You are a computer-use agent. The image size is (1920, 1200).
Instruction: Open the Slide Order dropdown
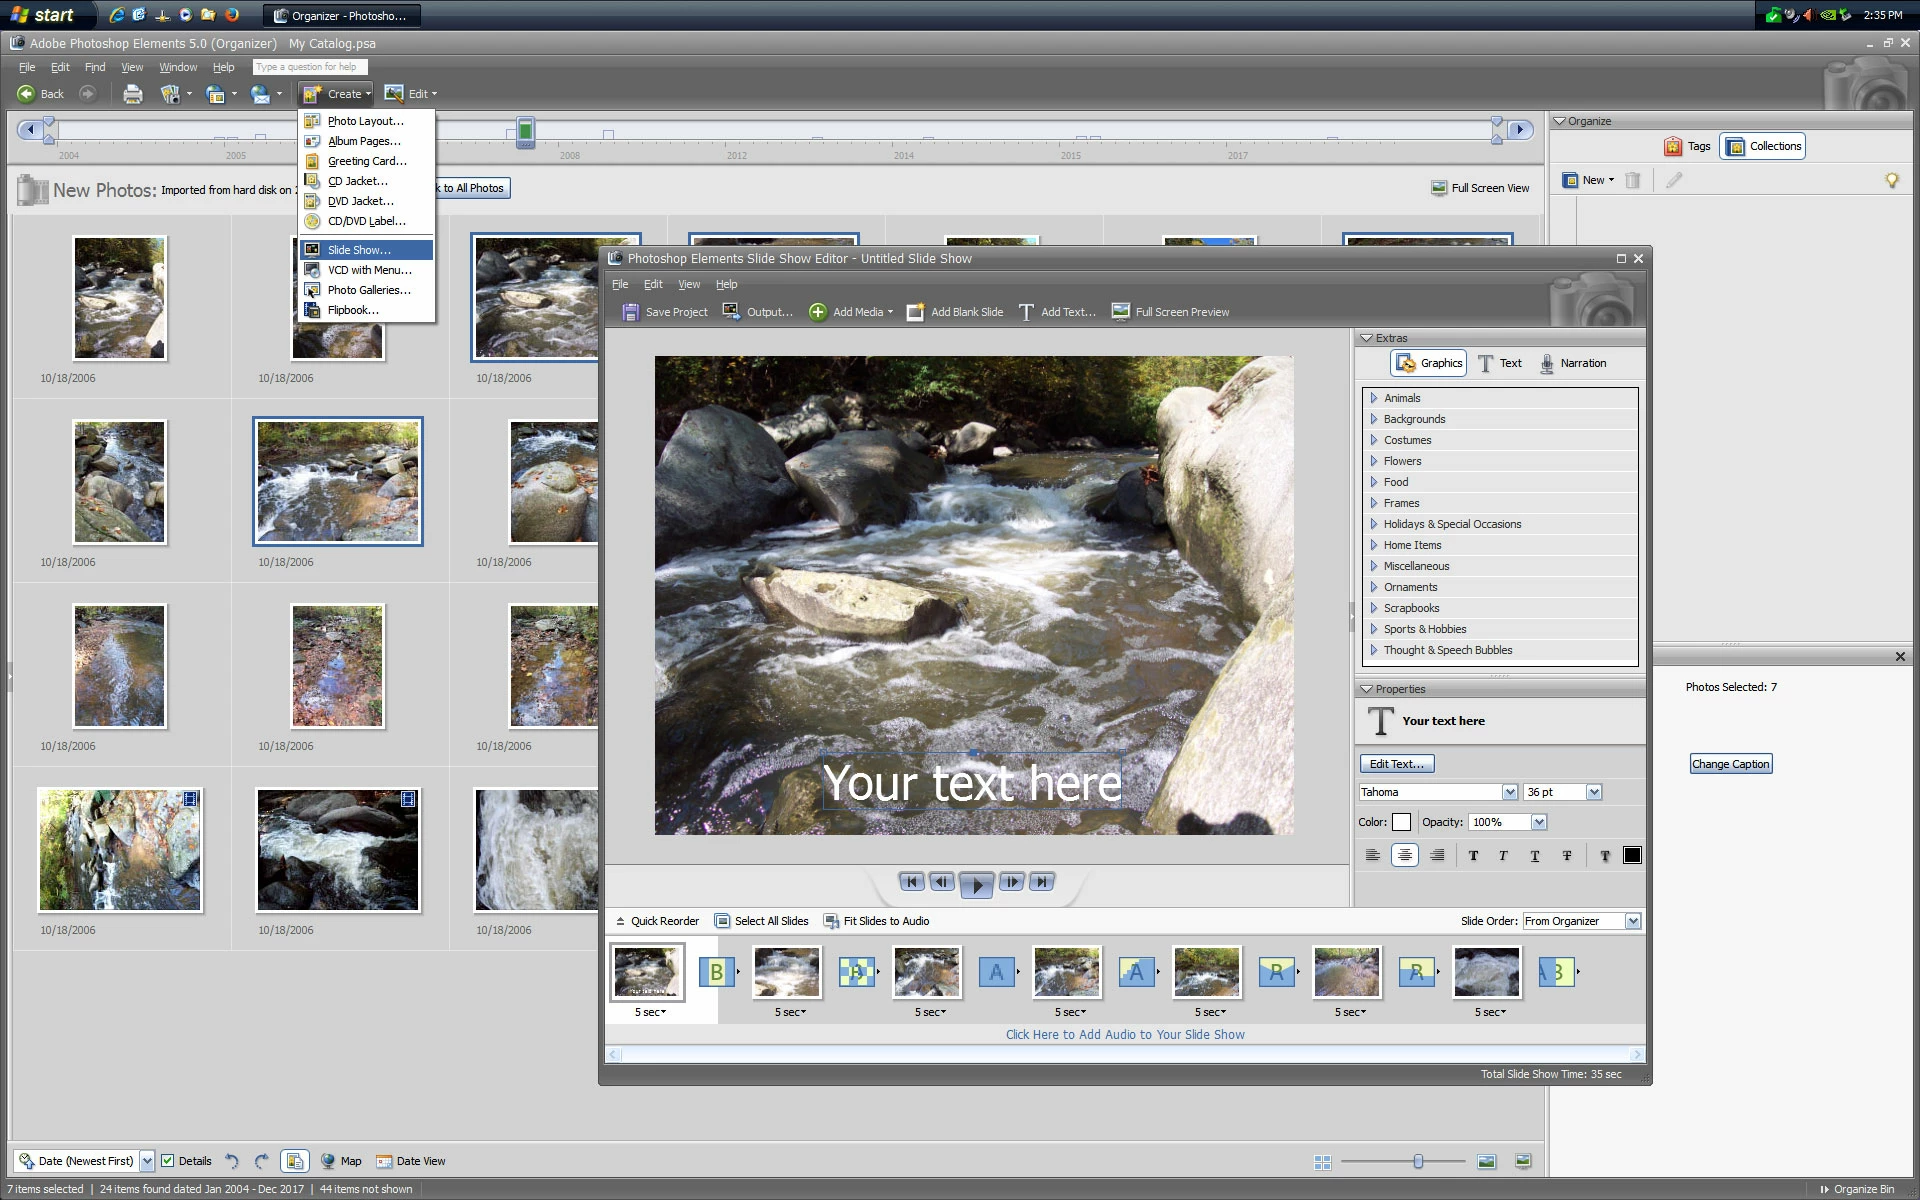(x=1633, y=921)
